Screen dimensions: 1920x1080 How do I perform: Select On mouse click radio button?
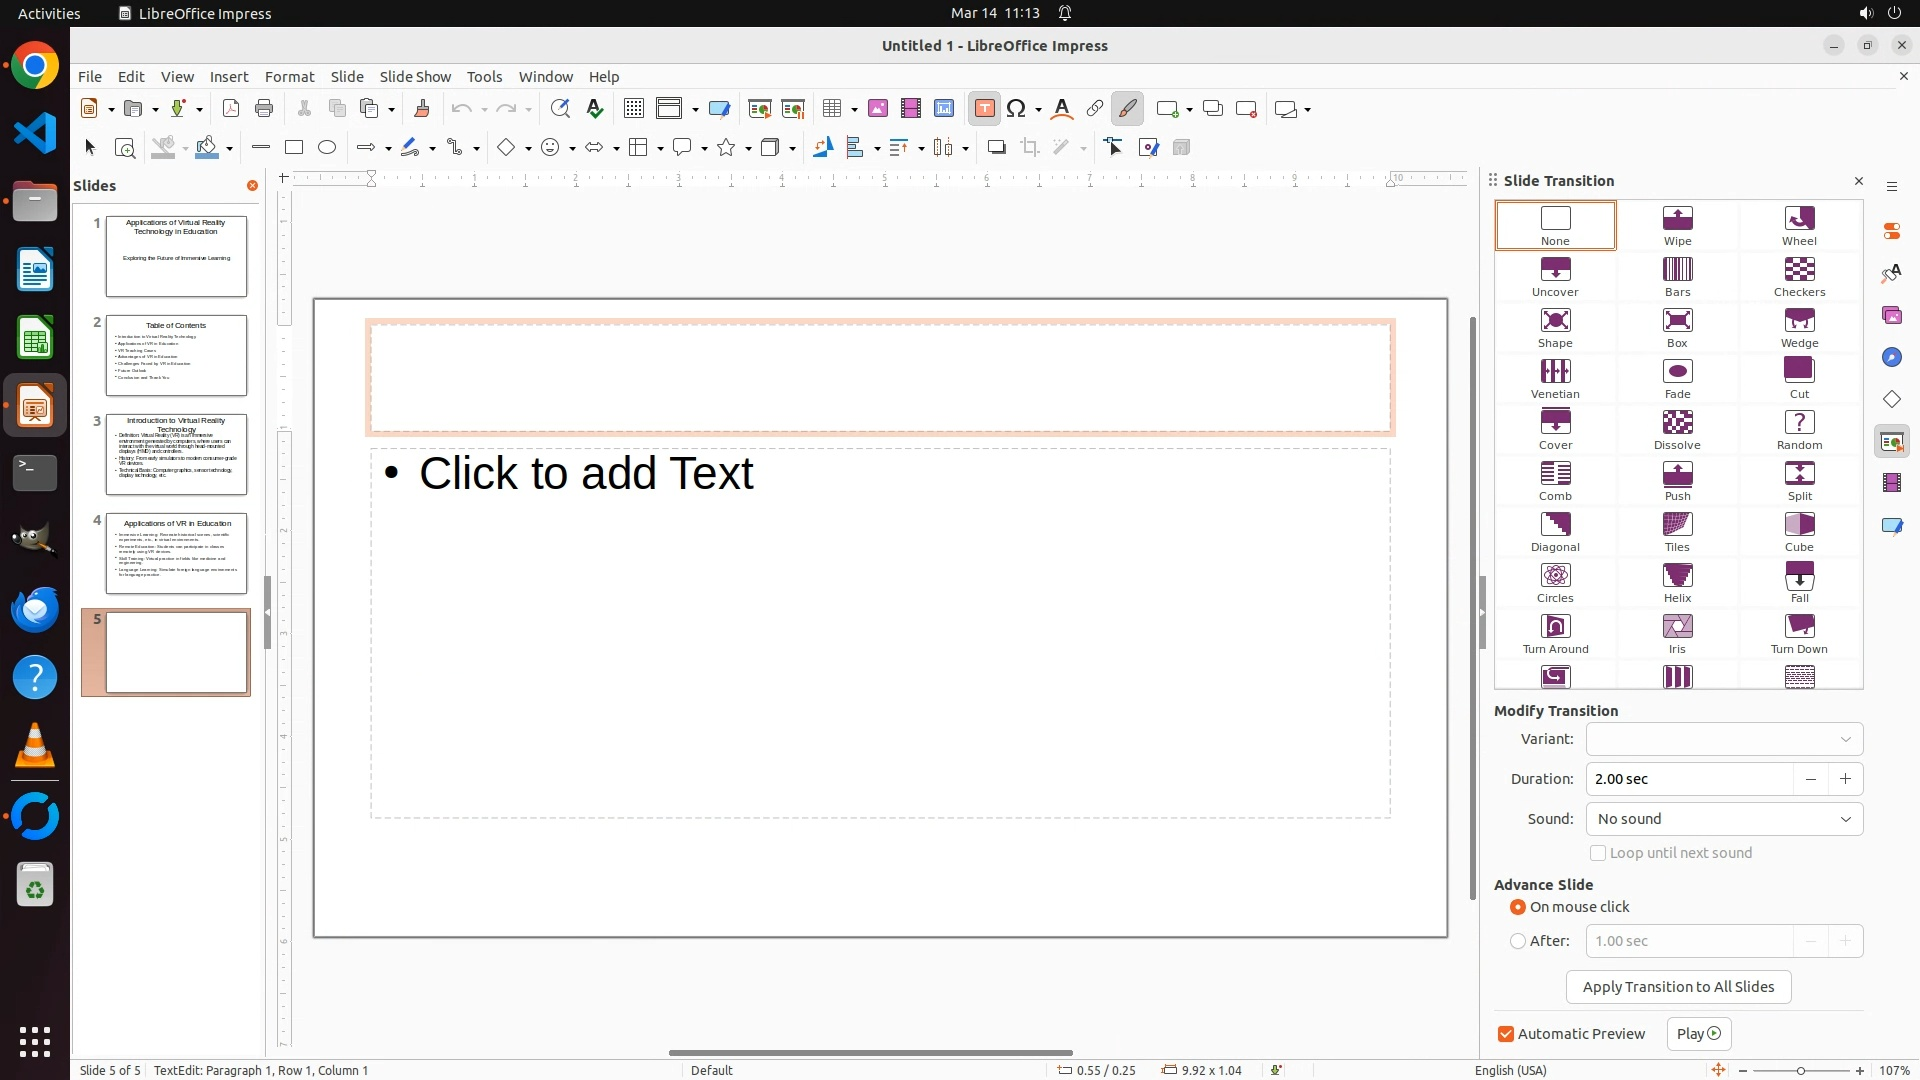[1518, 907]
